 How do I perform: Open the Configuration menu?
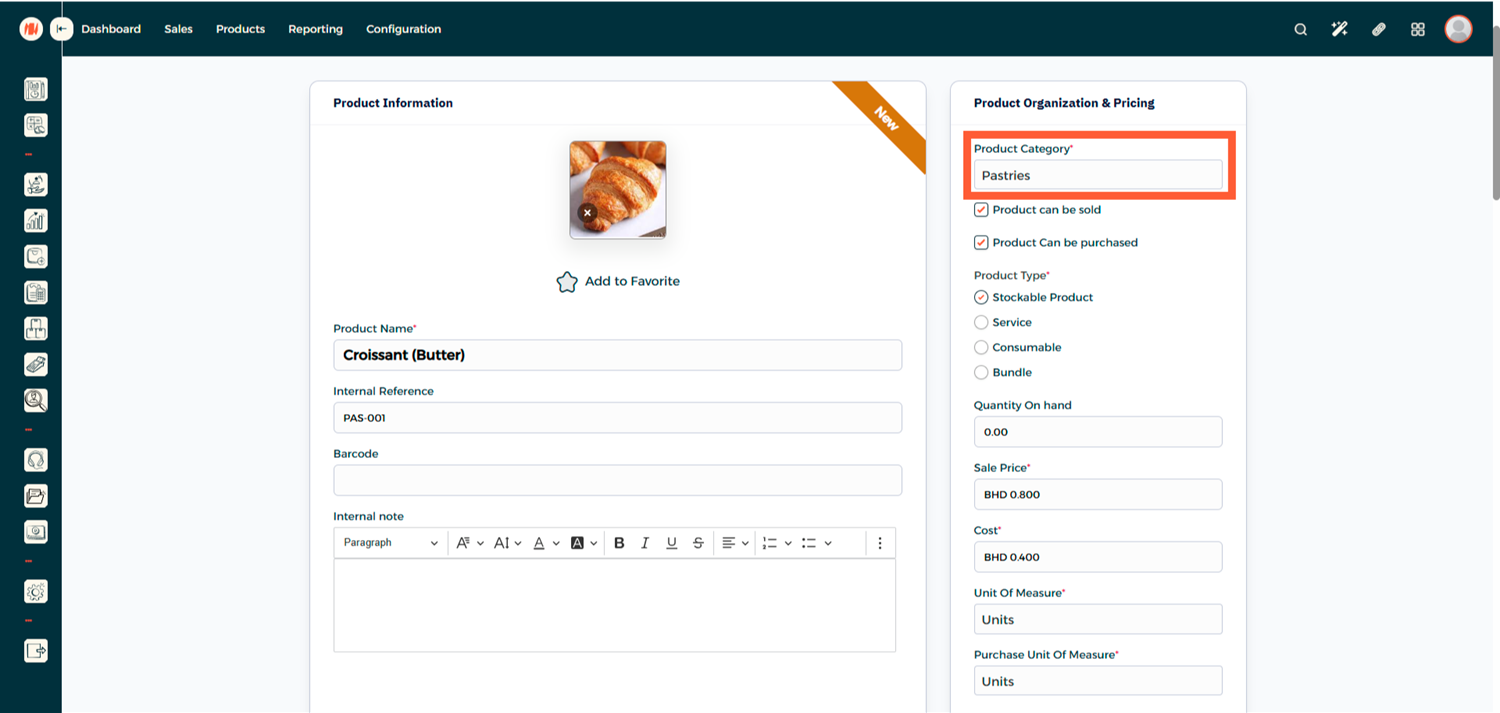[x=403, y=29]
